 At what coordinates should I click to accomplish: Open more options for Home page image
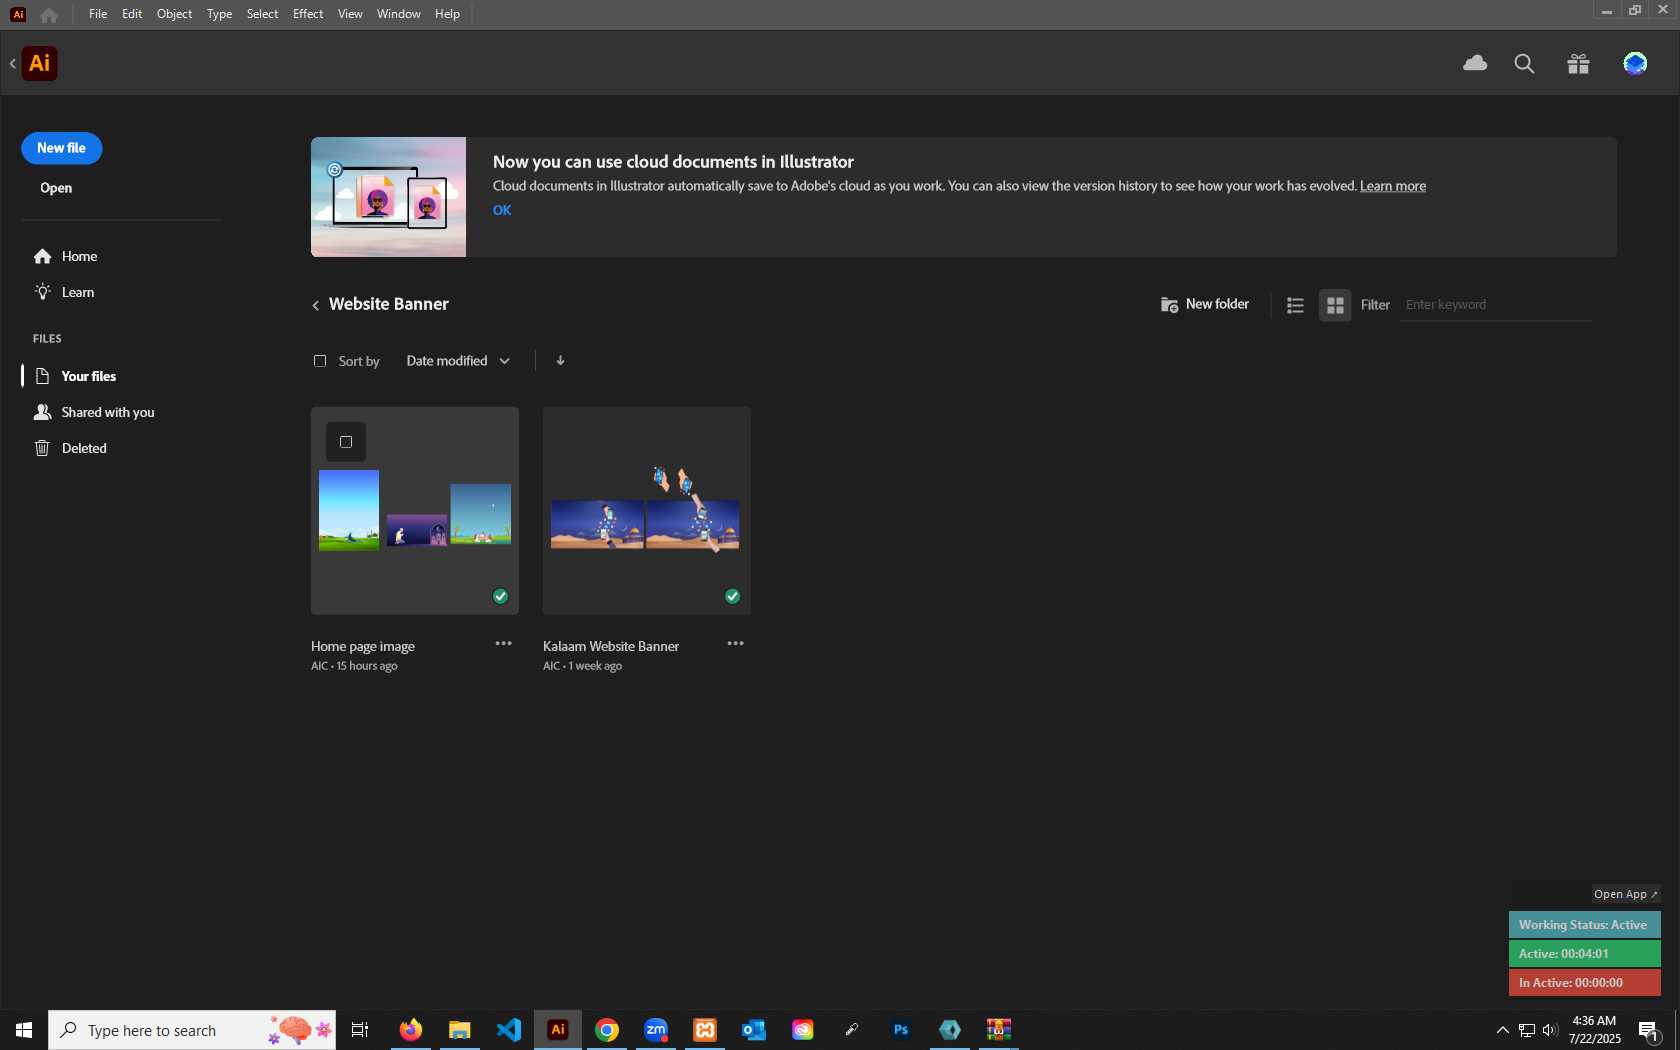click(x=503, y=644)
